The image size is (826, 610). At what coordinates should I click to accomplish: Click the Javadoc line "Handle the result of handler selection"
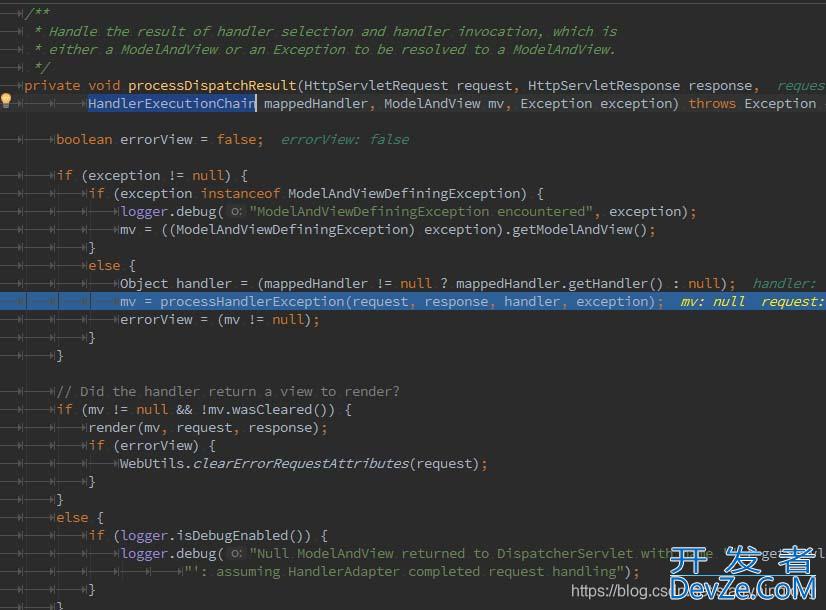[x=325, y=32]
